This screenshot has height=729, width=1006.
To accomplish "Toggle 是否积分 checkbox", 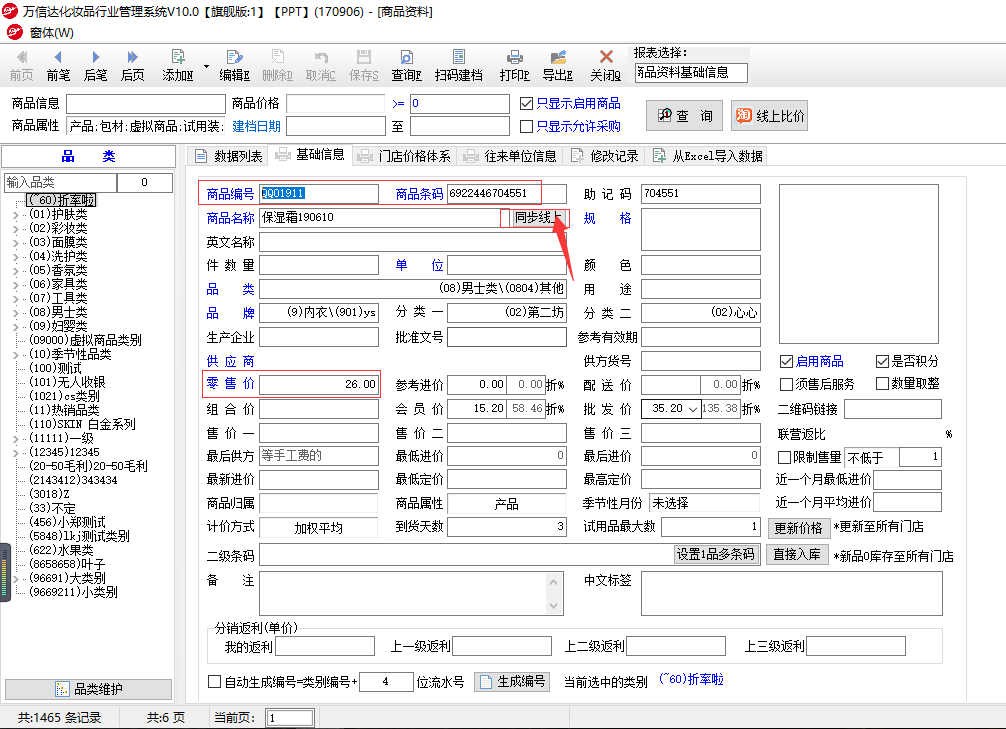I will 882,361.
